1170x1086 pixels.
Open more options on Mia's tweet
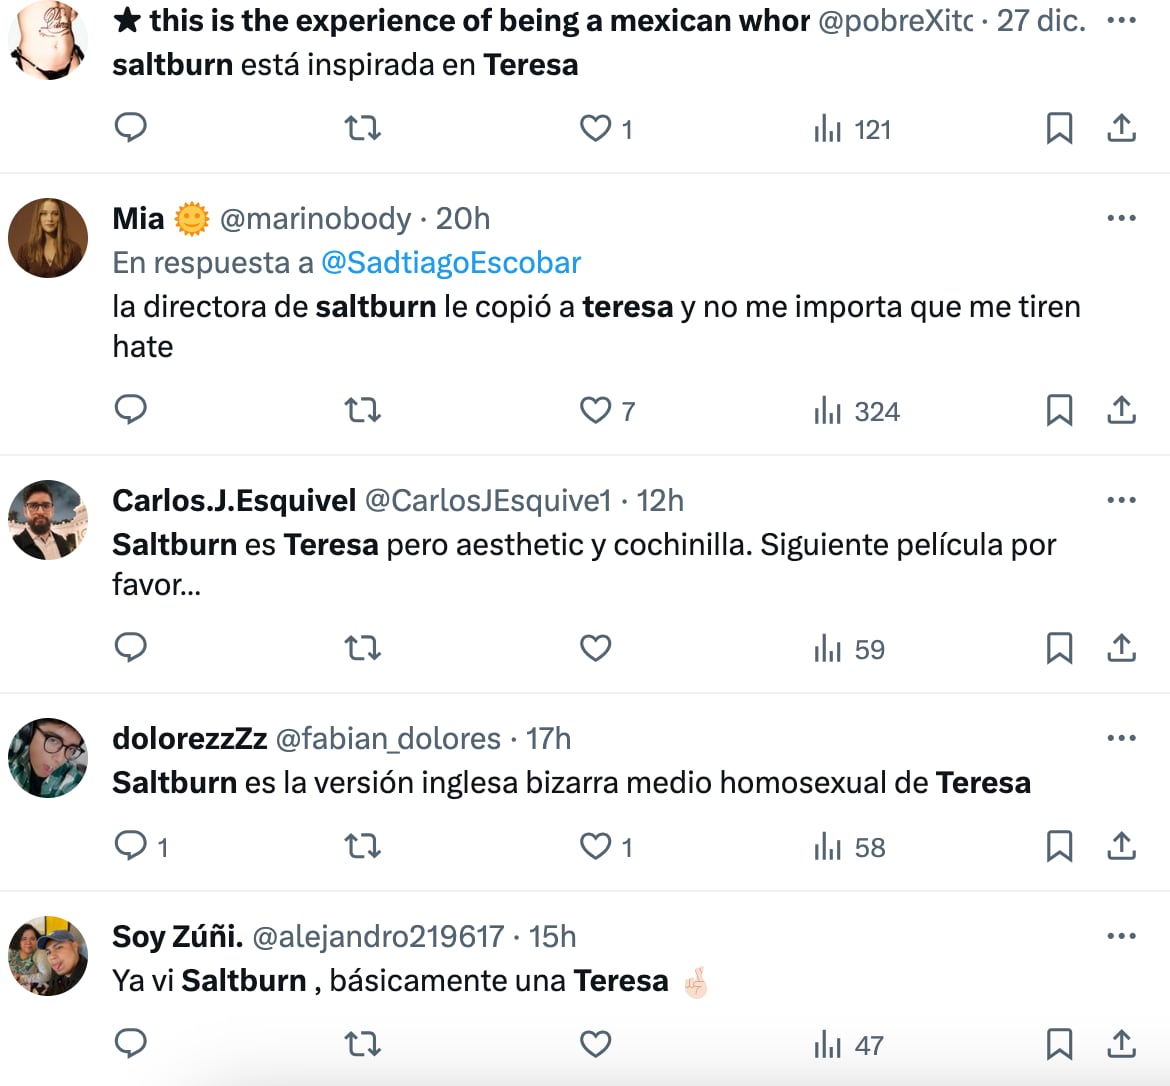click(1121, 217)
